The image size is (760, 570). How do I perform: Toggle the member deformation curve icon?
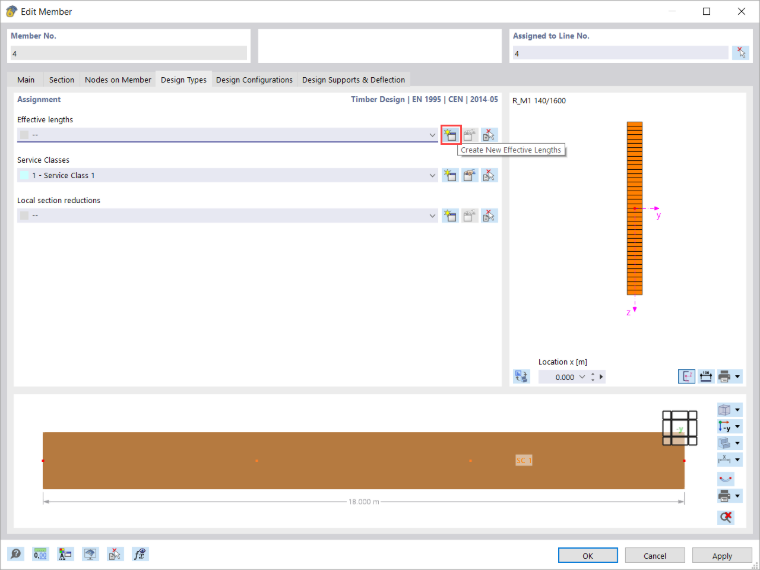726,479
